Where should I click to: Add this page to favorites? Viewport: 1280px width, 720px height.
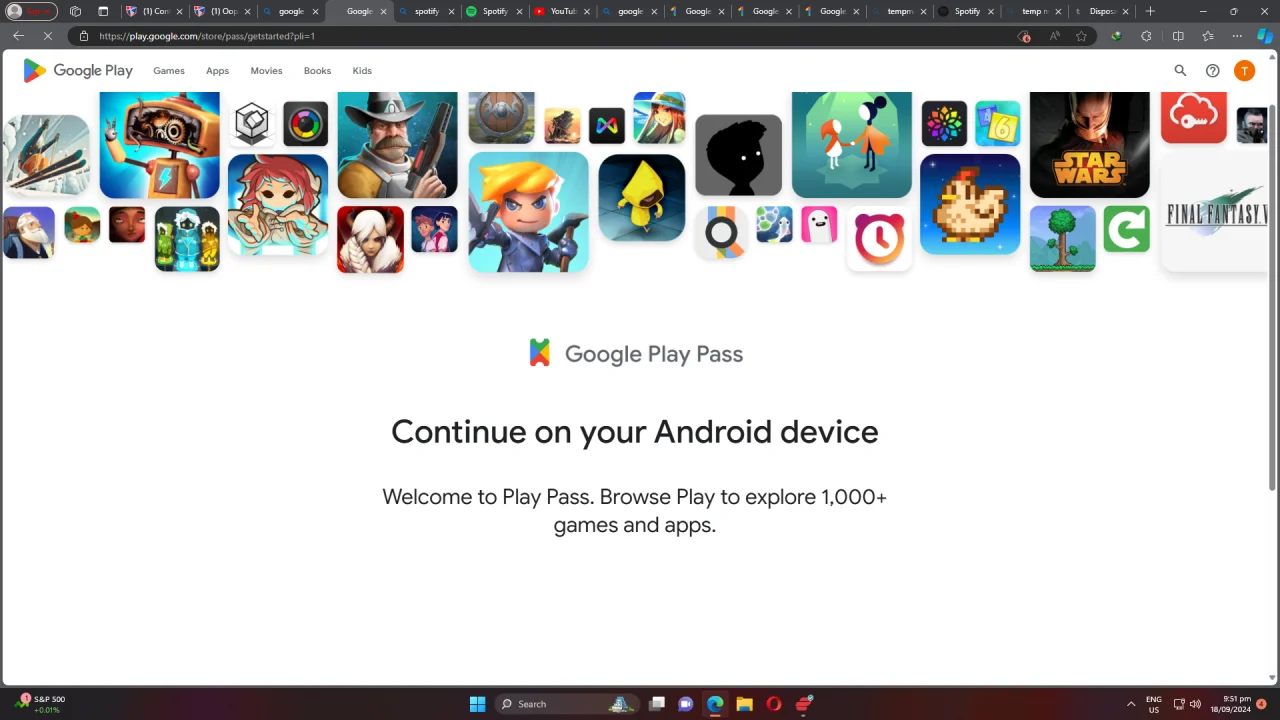click(1081, 36)
